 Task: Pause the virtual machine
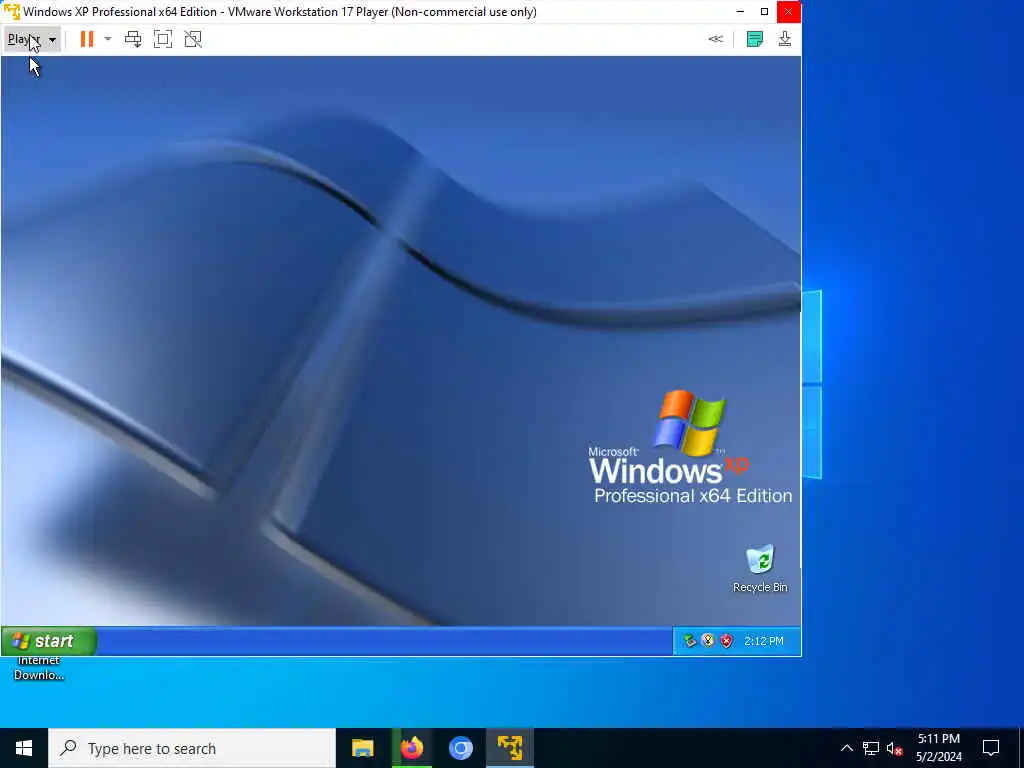pyautogui.click(x=86, y=39)
